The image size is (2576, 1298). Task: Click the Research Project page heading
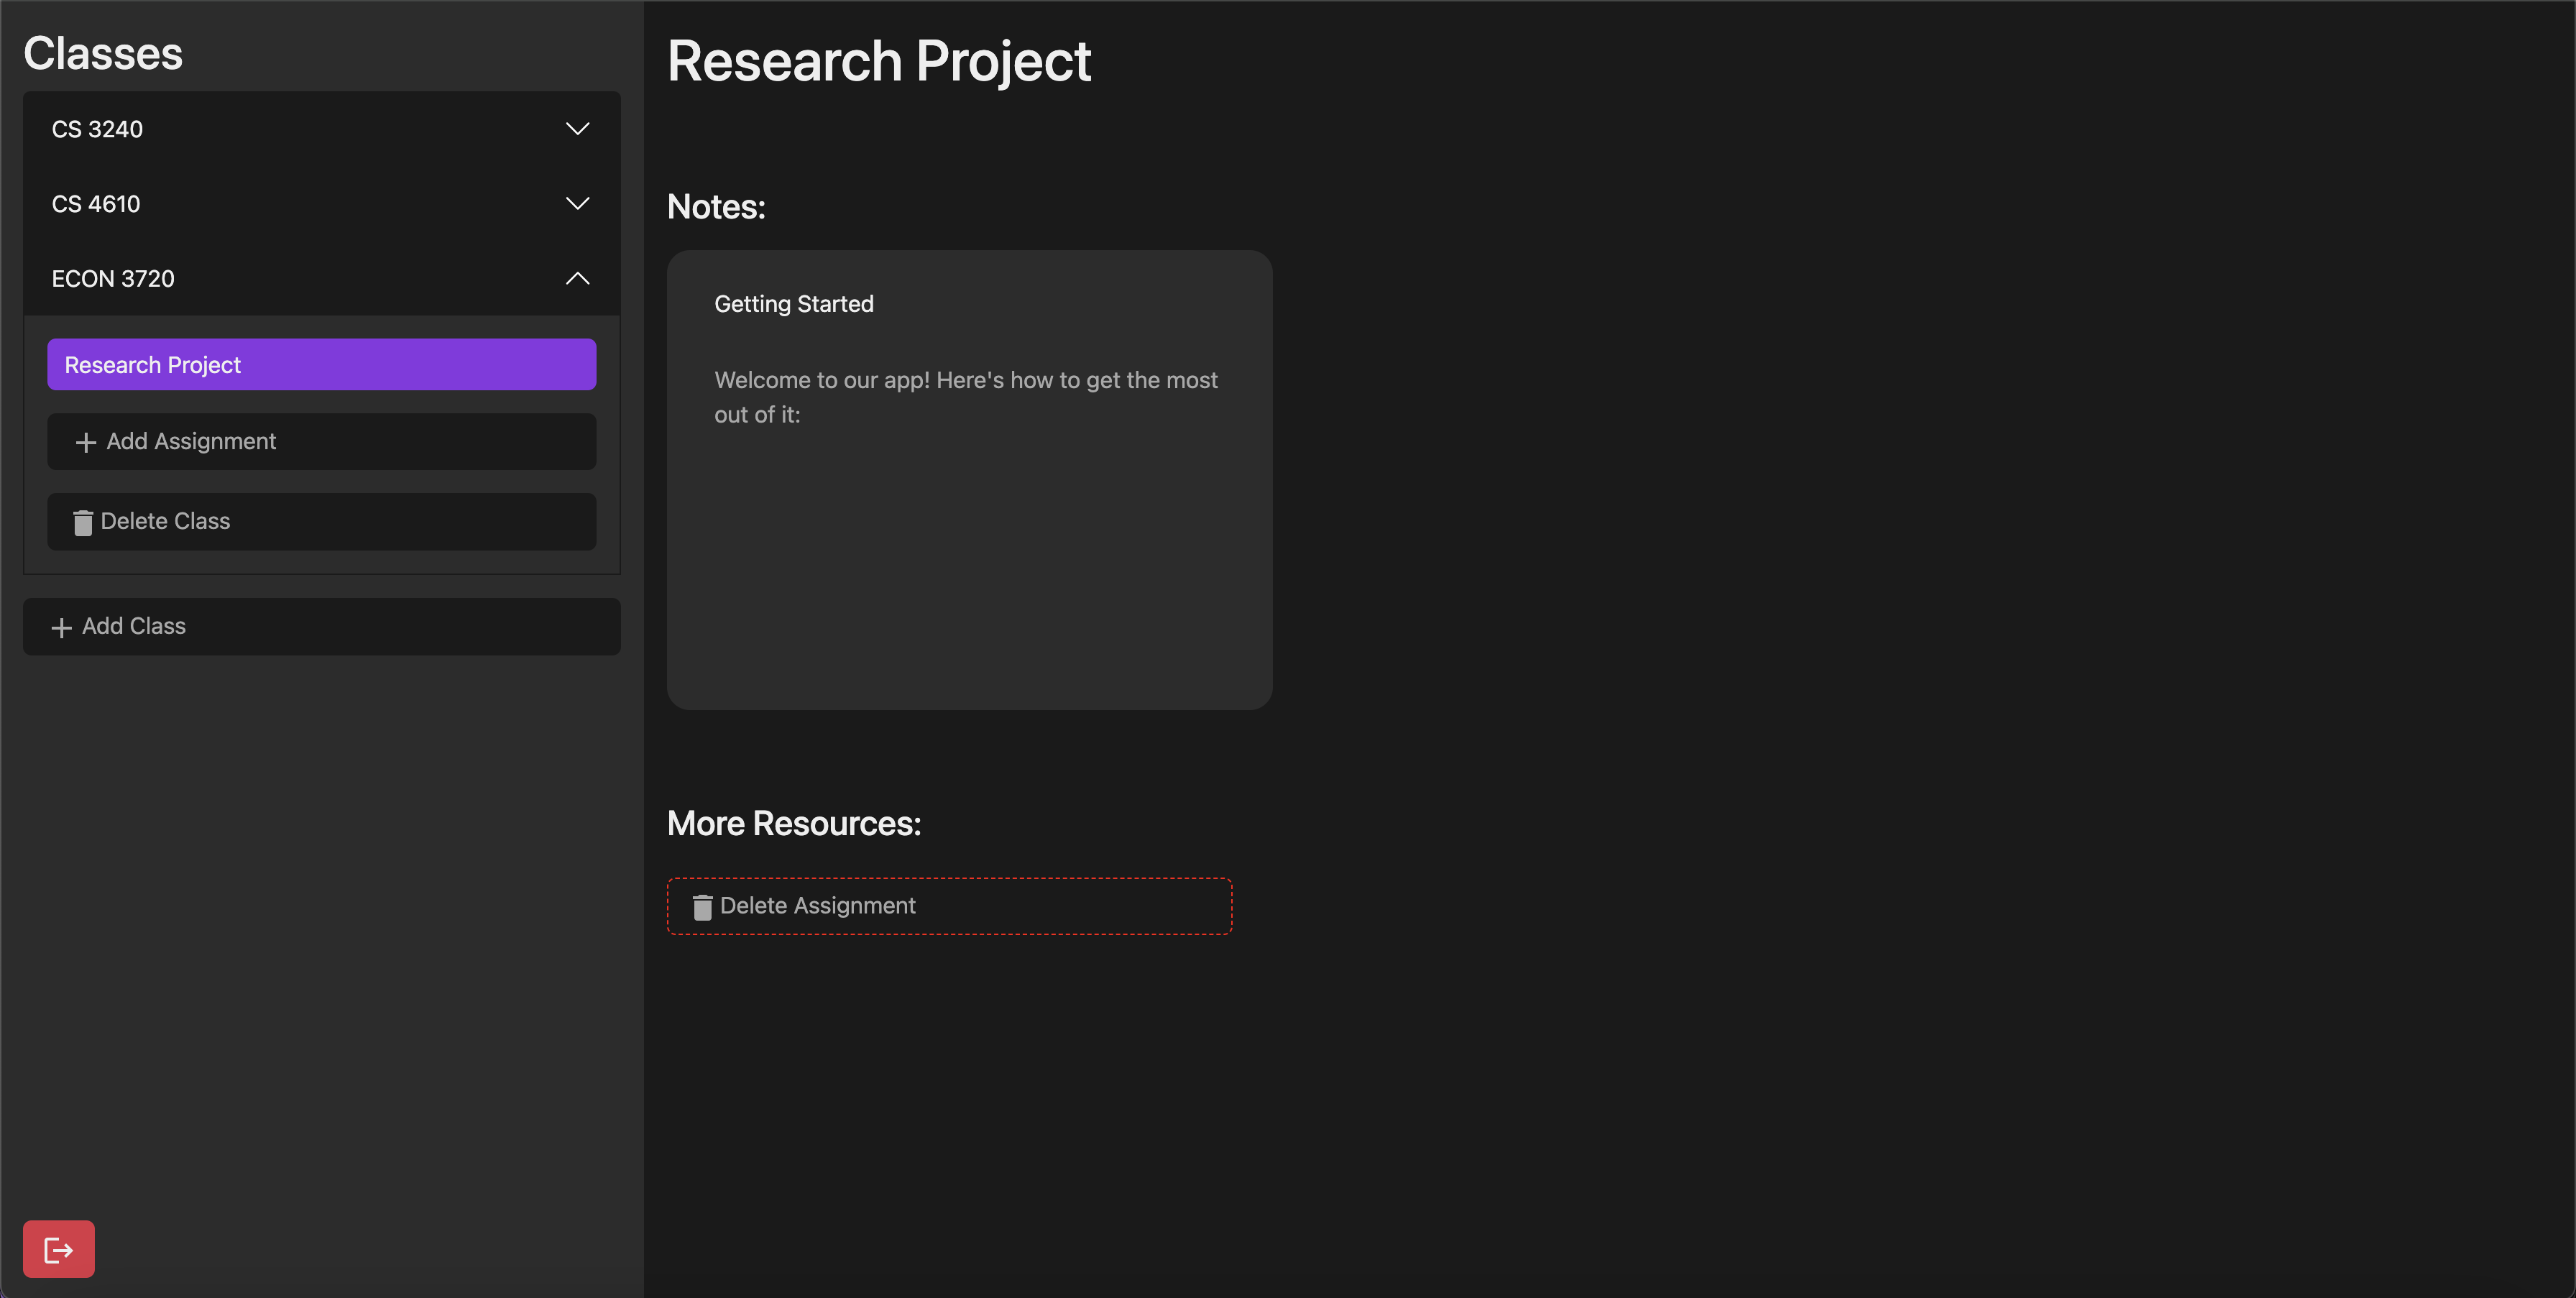(x=878, y=62)
